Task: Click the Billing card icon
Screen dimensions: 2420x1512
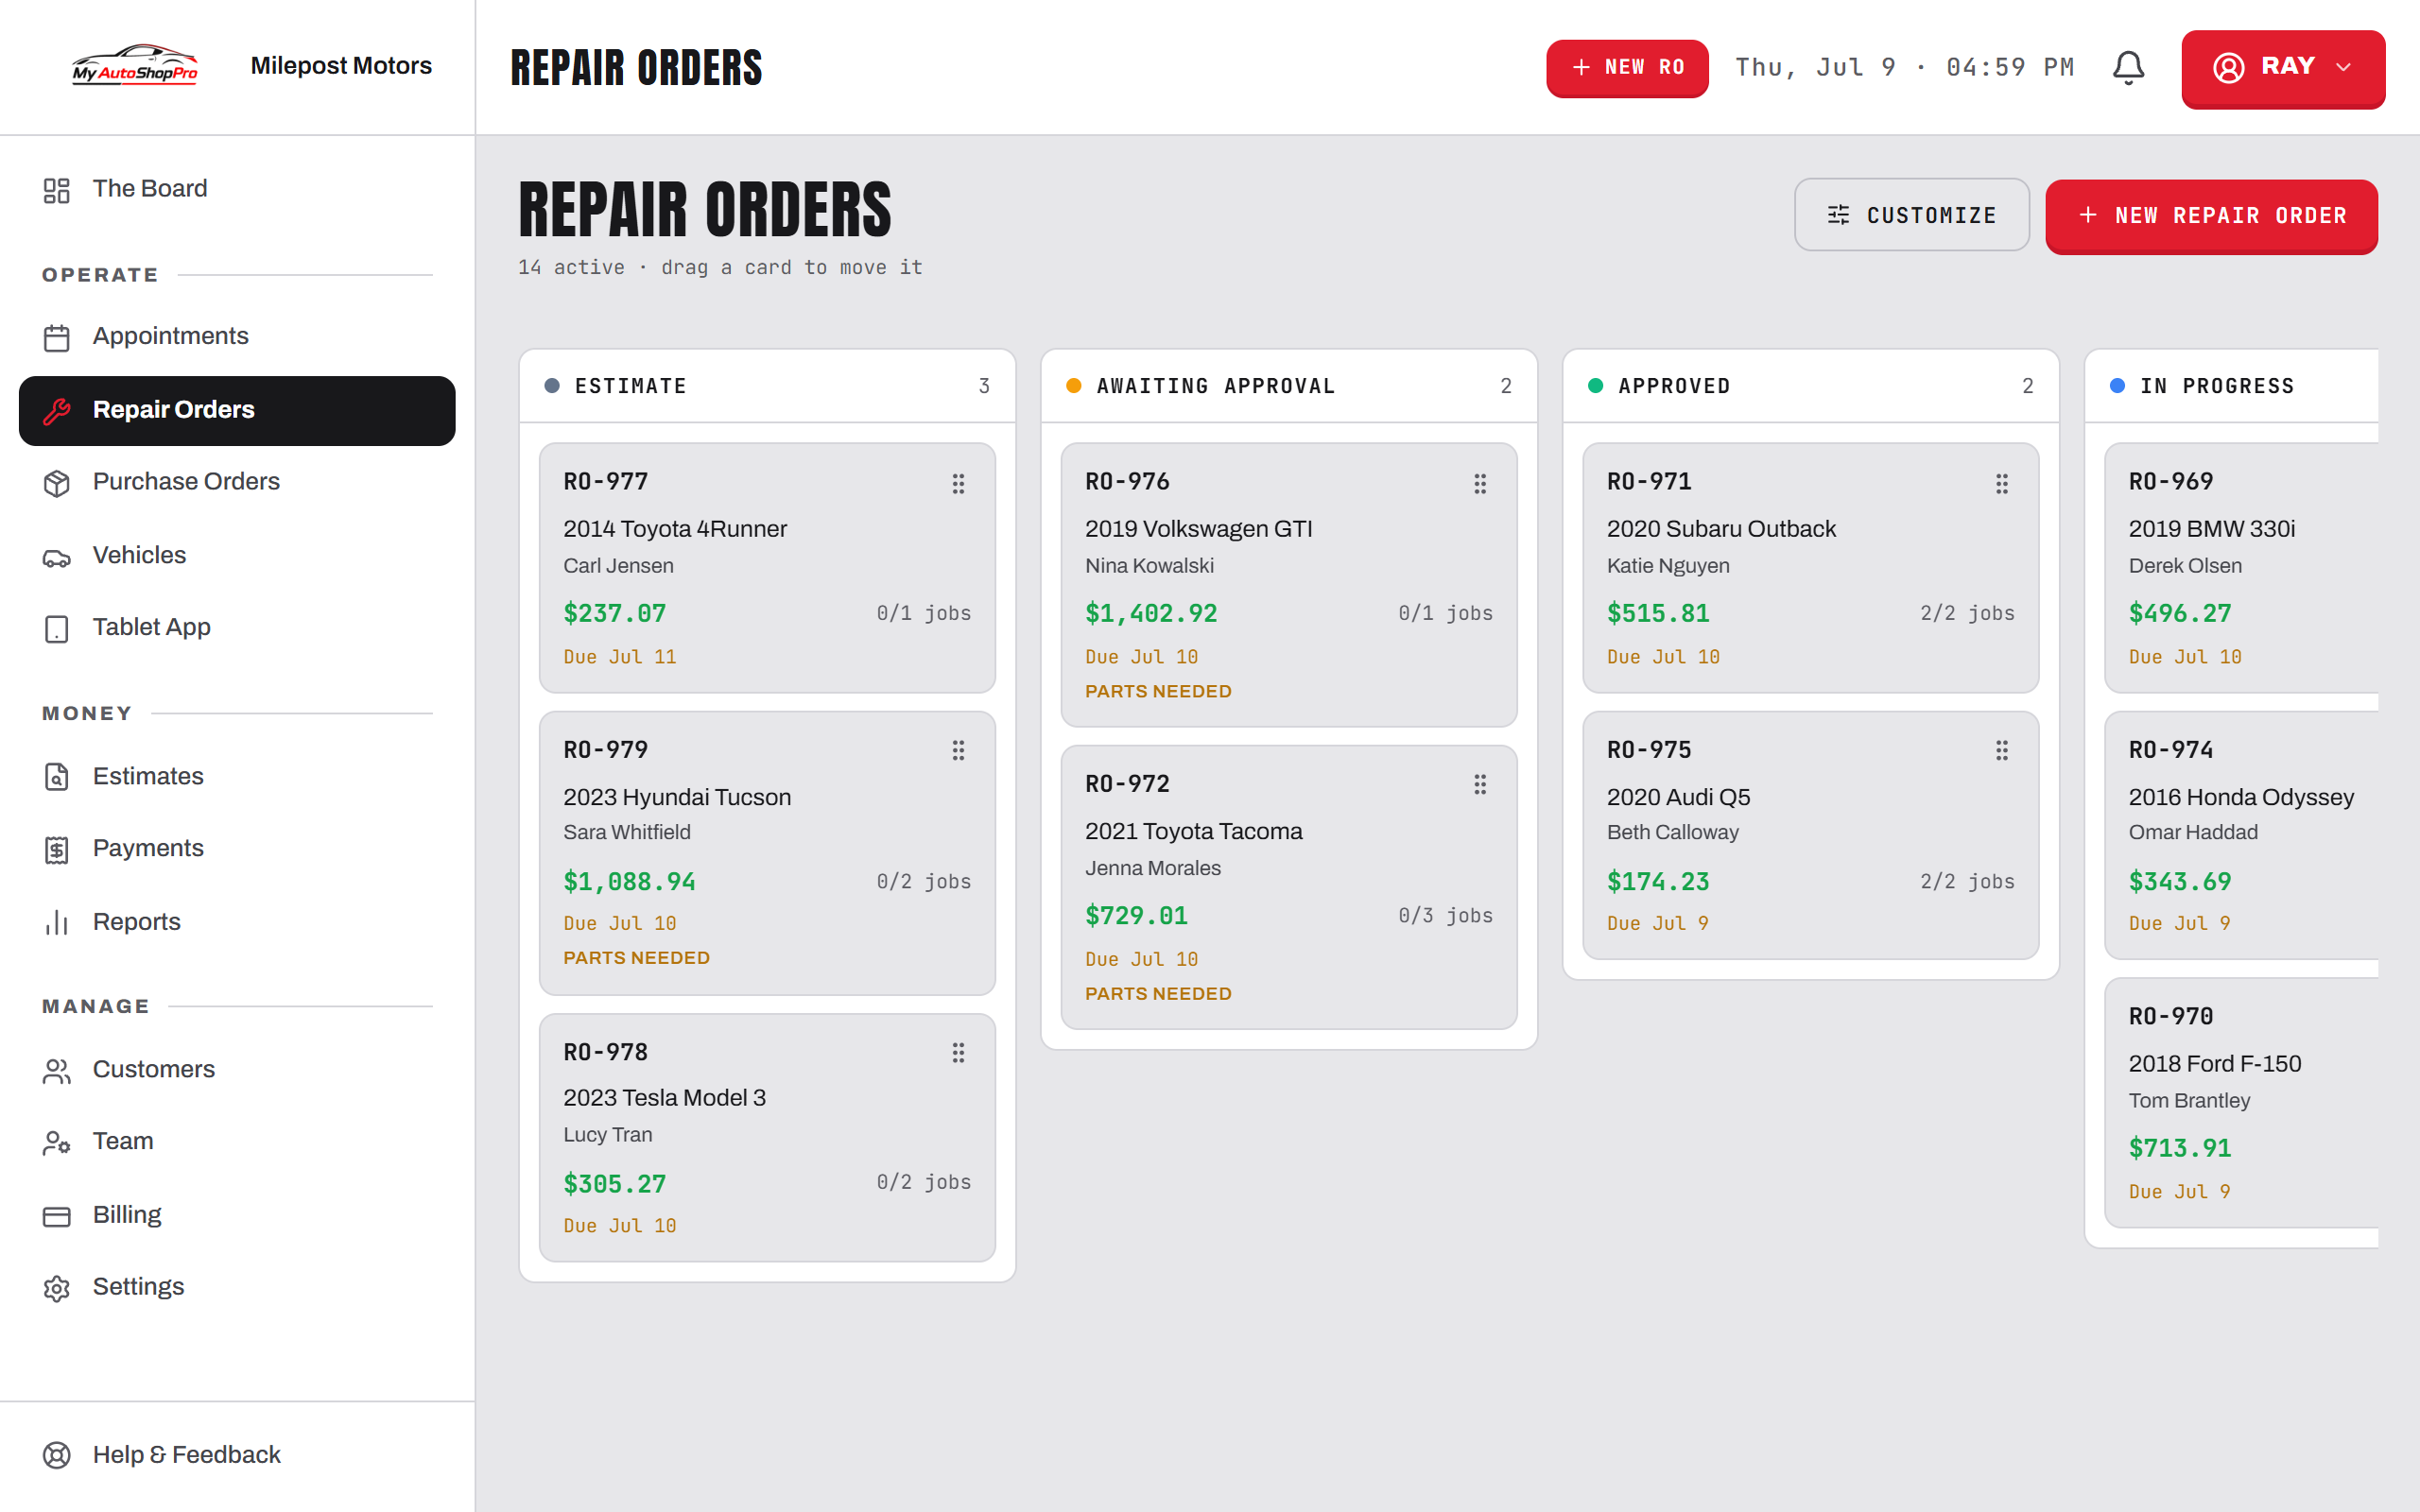Action: pyautogui.click(x=57, y=1216)
